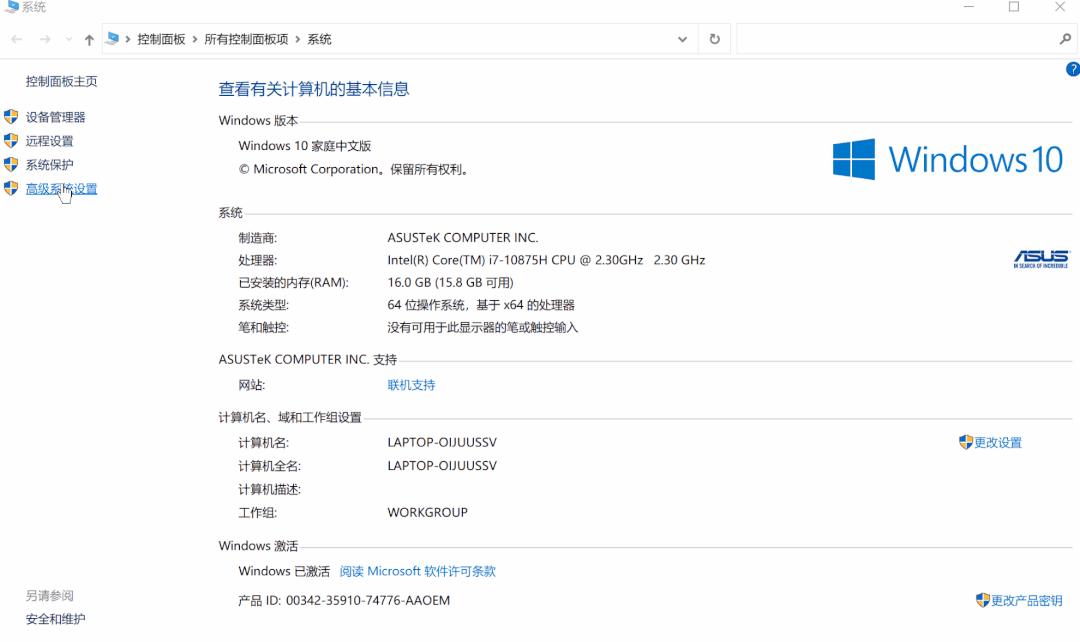Click the 远程设置 shield icon
This screenshot has width=1080, height=642.
(11, 140)
